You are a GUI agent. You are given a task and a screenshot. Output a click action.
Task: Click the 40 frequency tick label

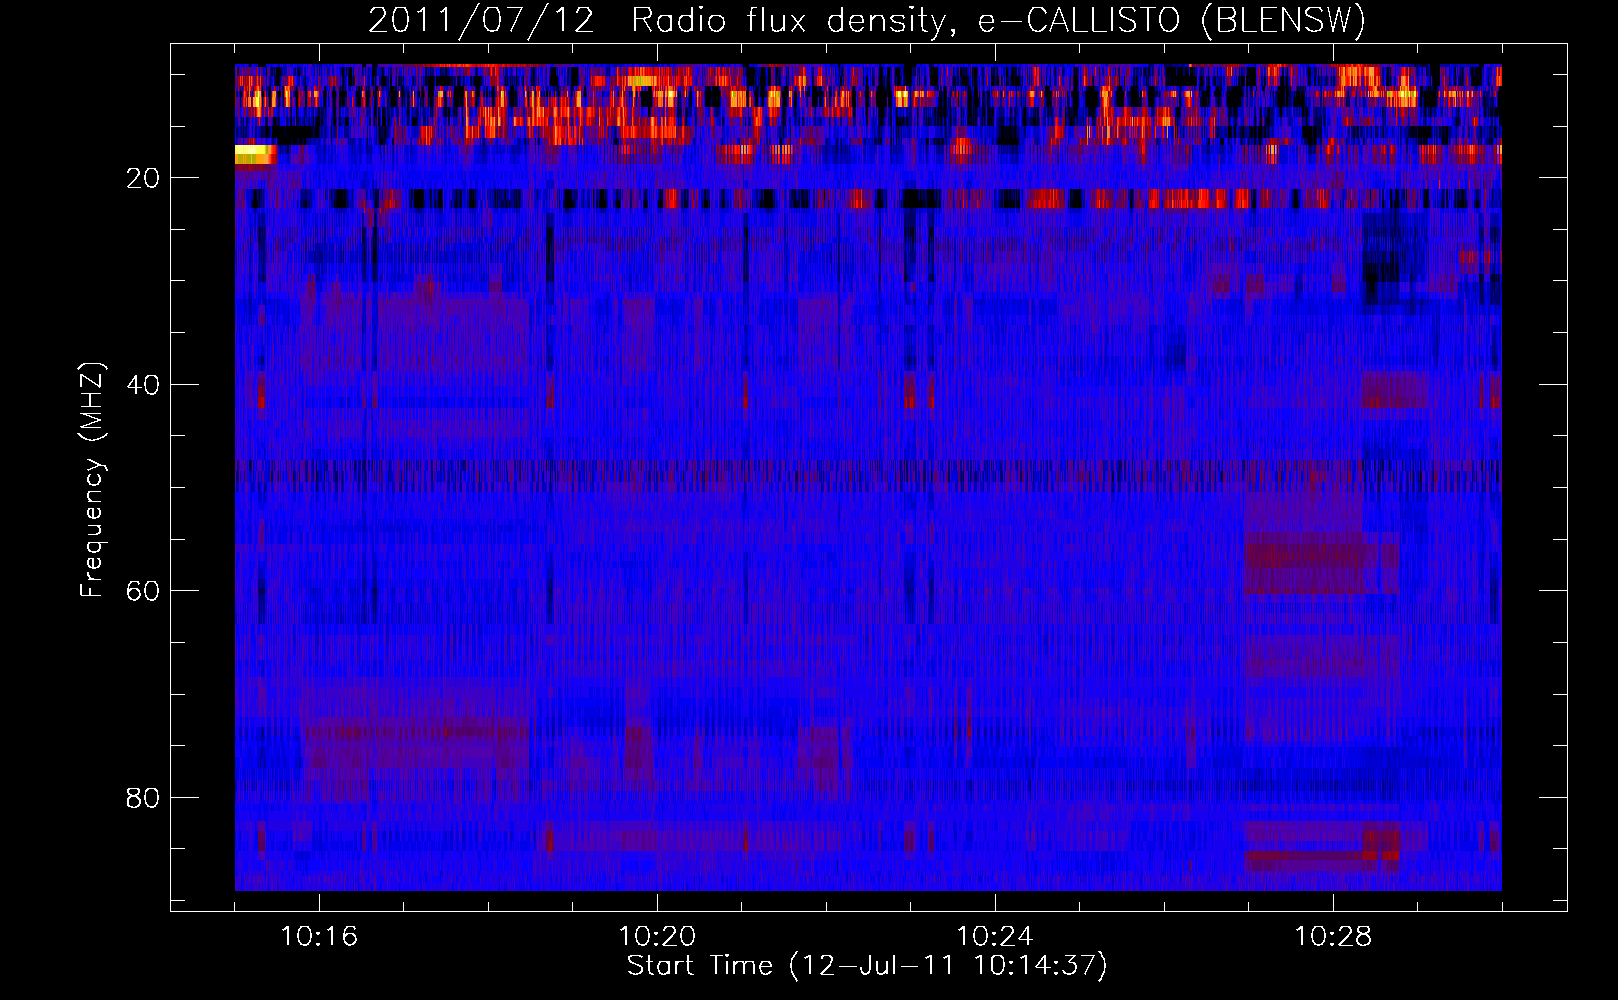(x=144, y=385)
